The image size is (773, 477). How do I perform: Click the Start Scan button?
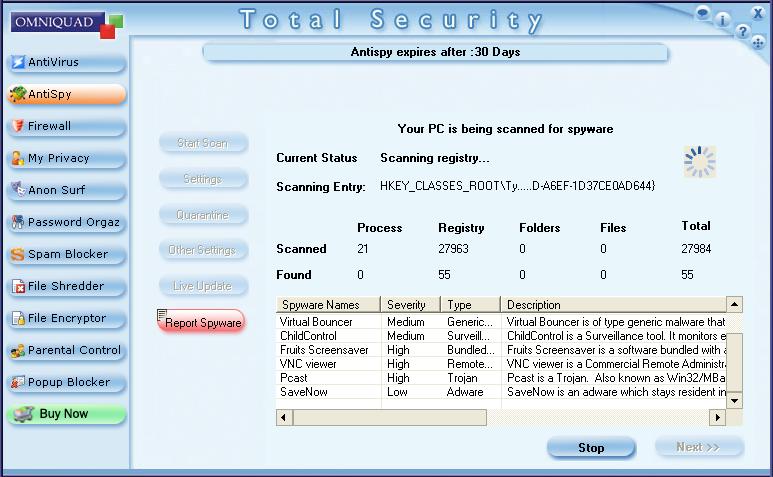click(x=203, y=143)
